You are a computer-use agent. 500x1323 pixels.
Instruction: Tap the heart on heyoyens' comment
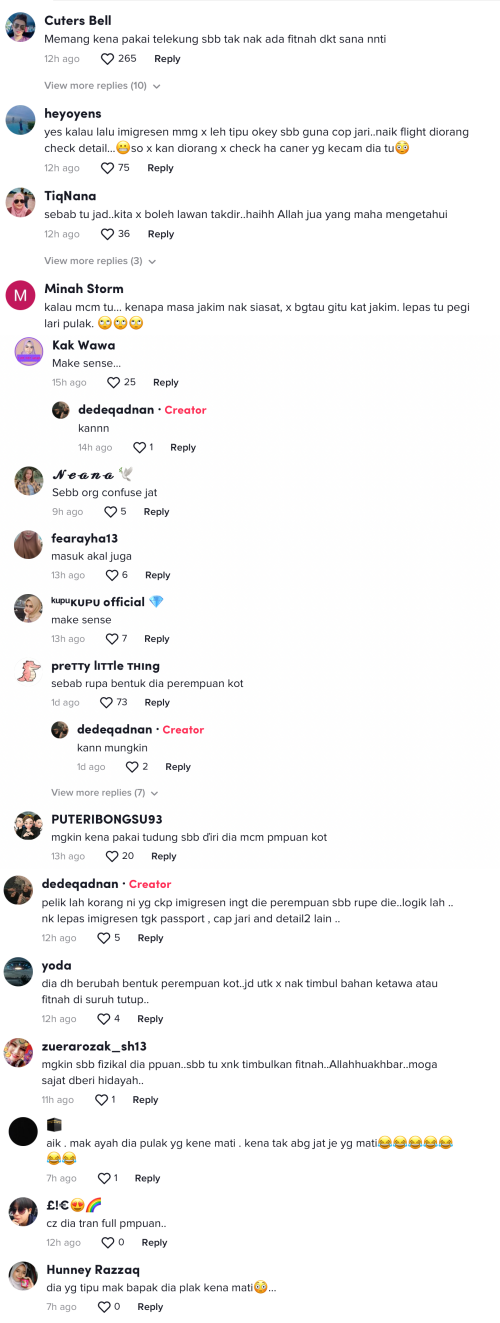coord(108,168)
